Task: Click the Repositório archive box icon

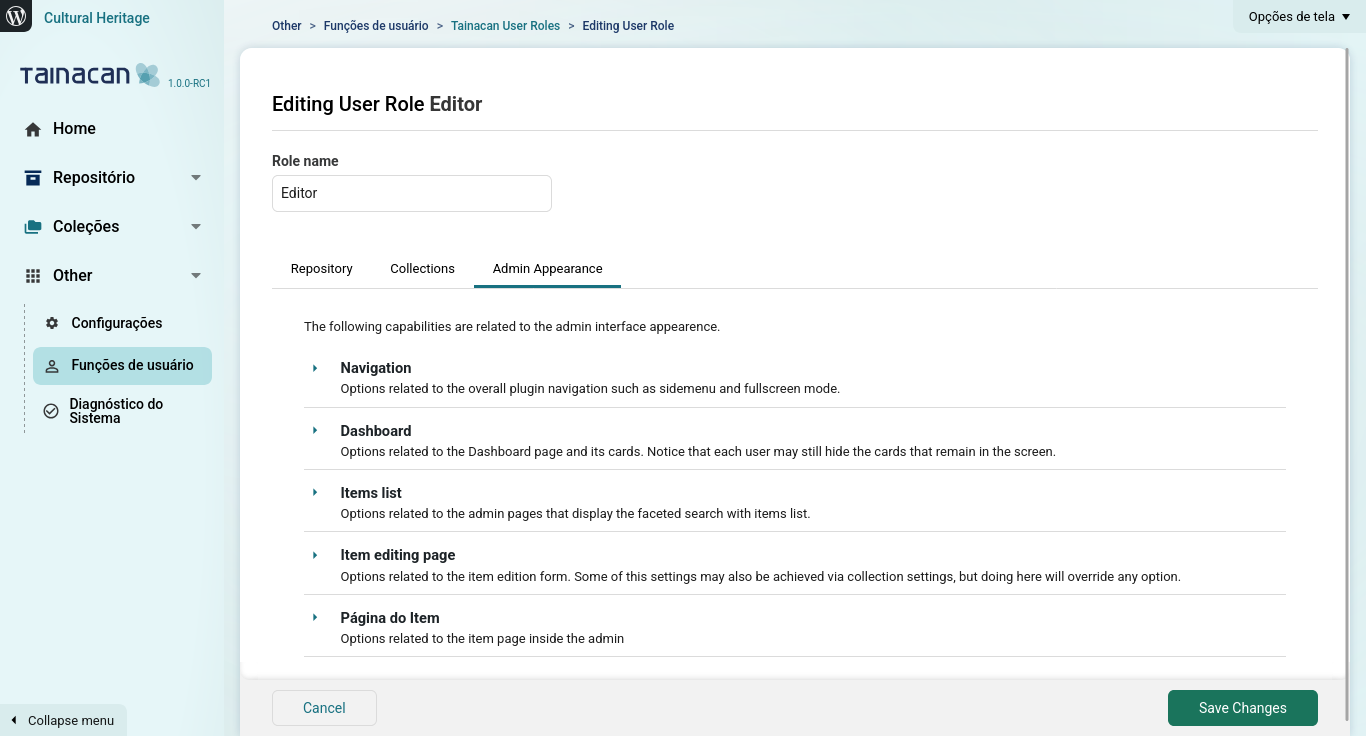Action: coord(33,178)
